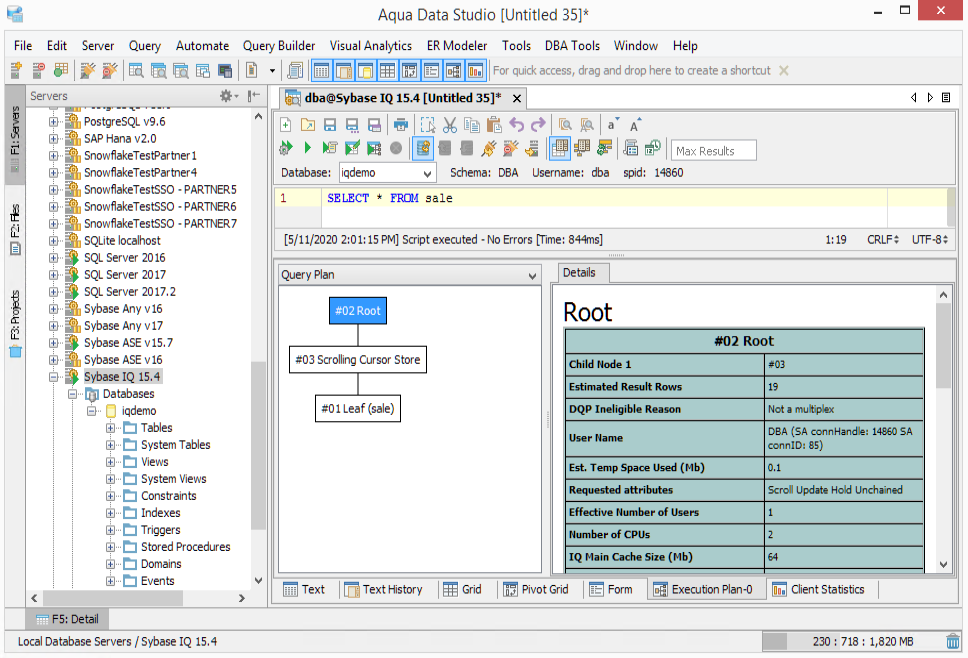The image size is (968, 658).
Task: Select Stored Procedures in the server tree
Action: click(x=185, y=547)
